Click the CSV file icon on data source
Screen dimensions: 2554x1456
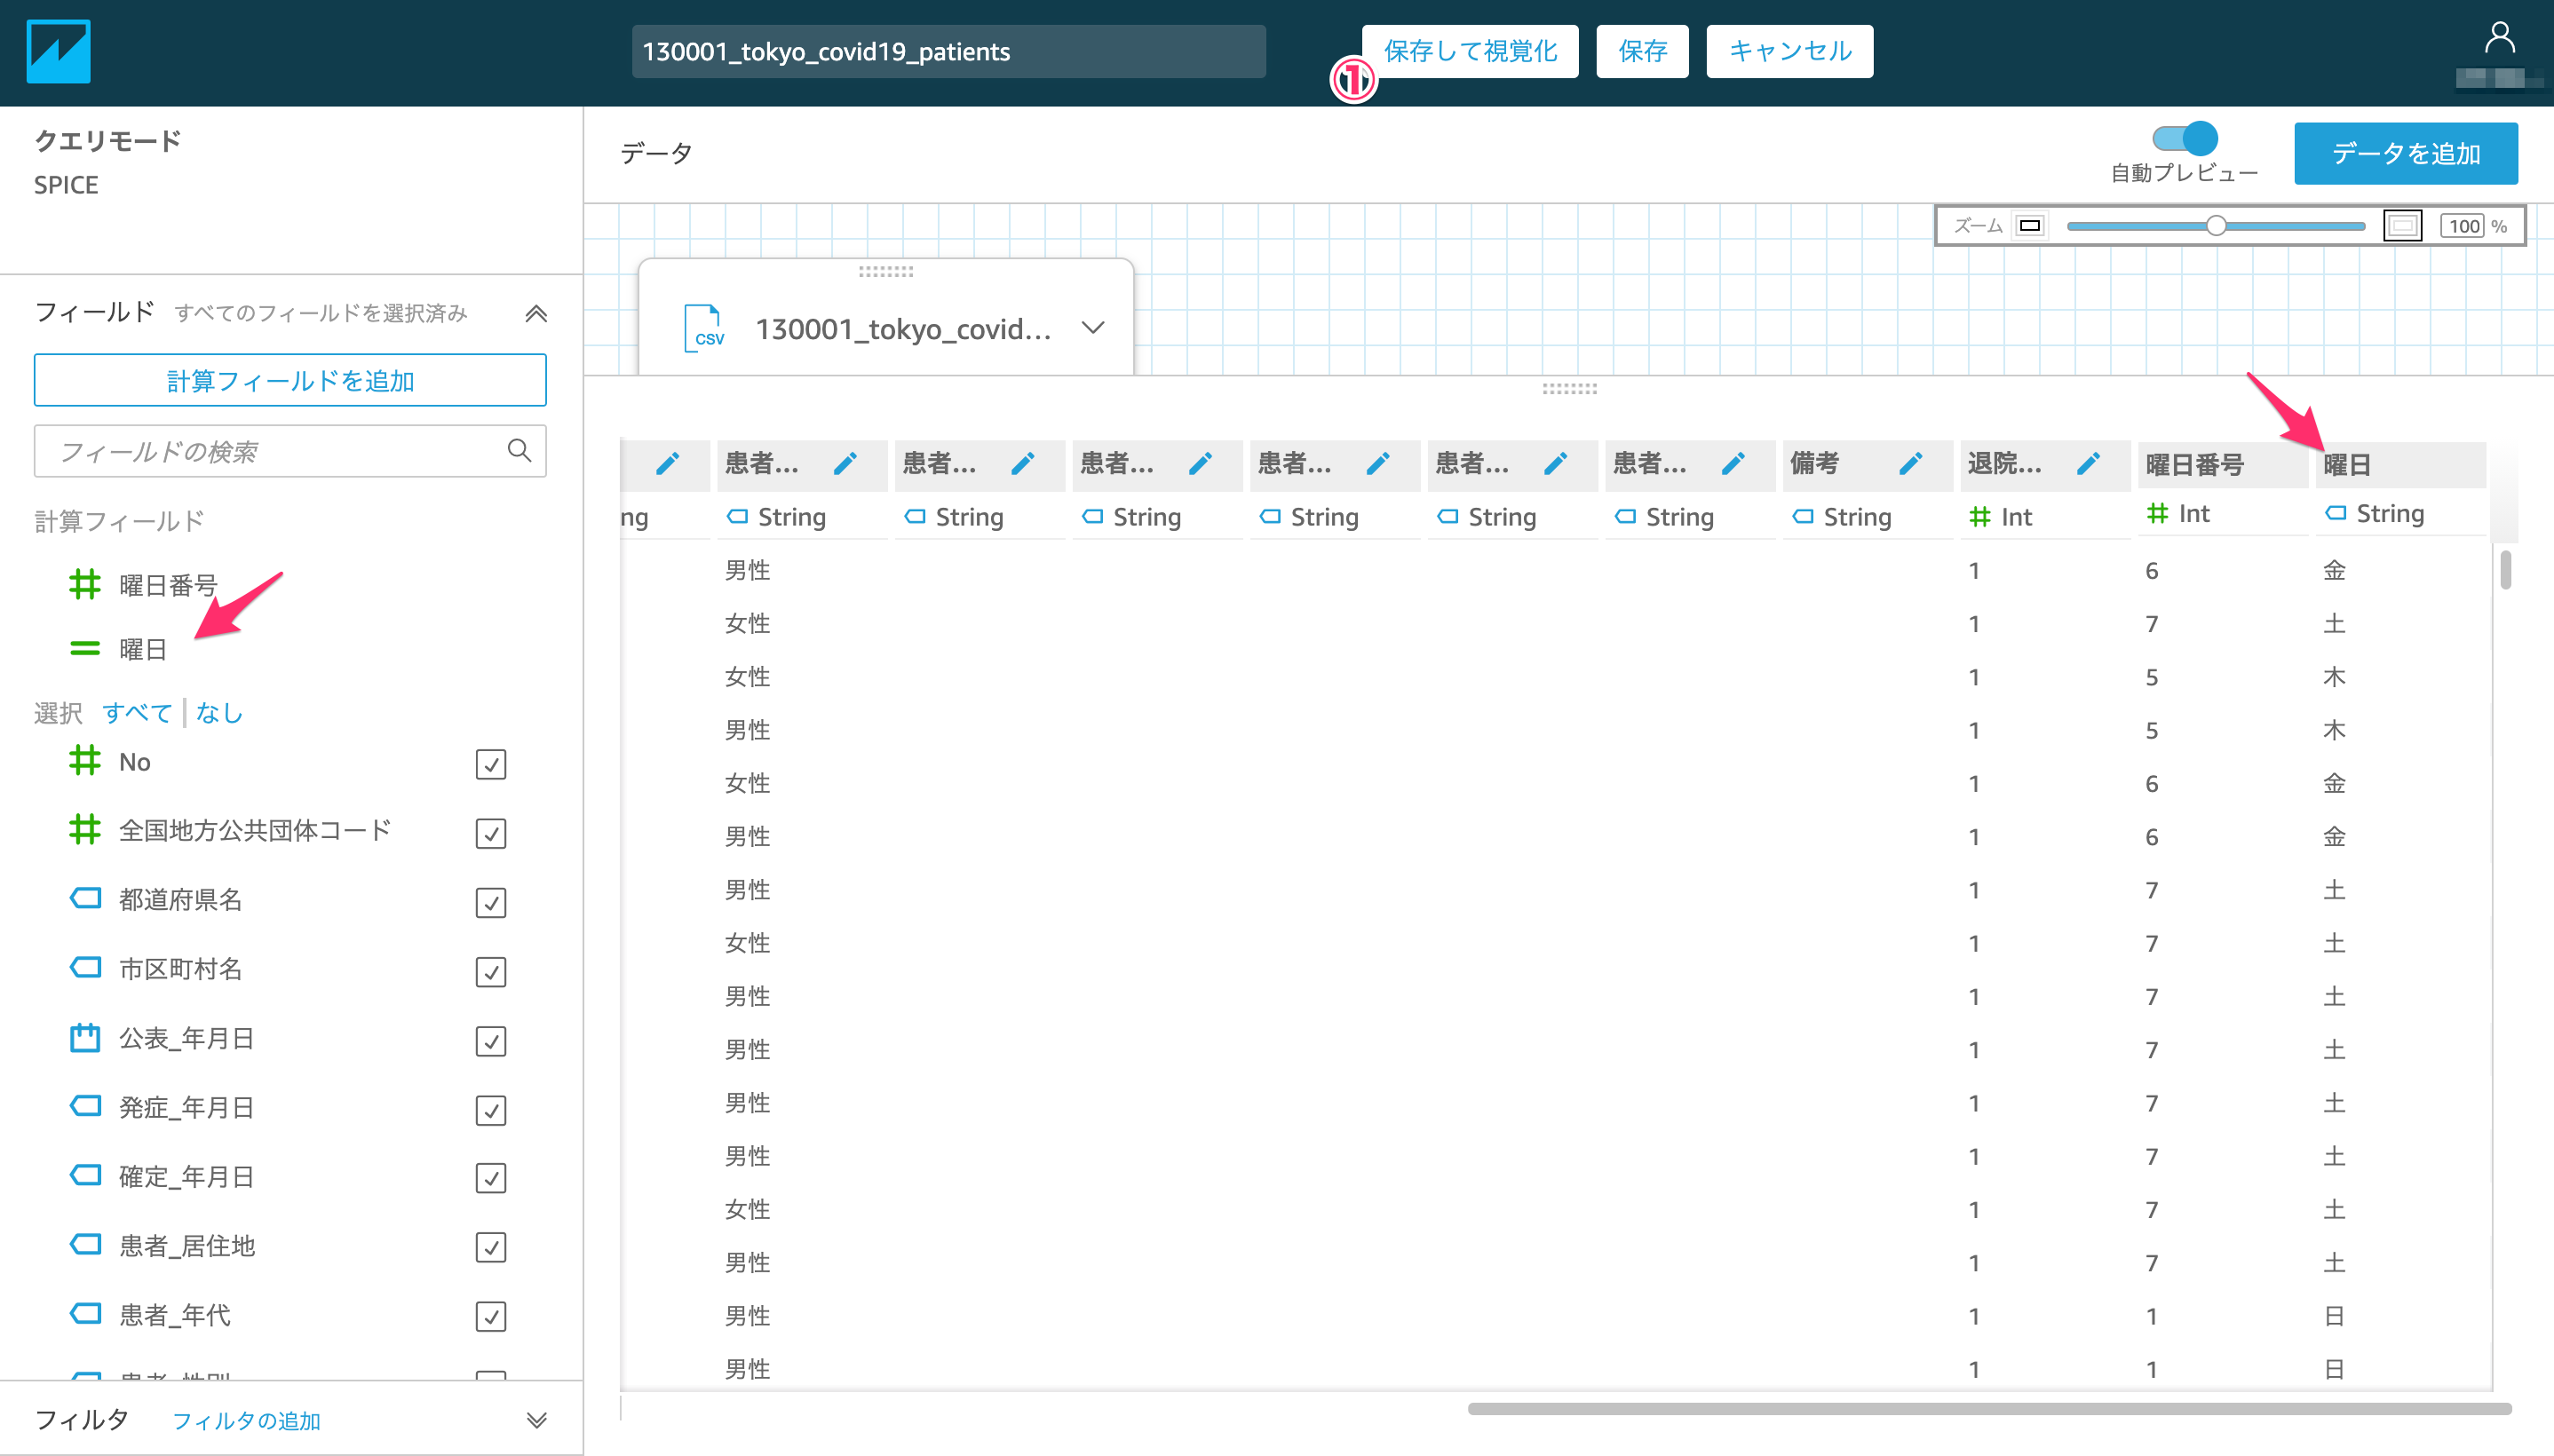(x=704, y=328)
